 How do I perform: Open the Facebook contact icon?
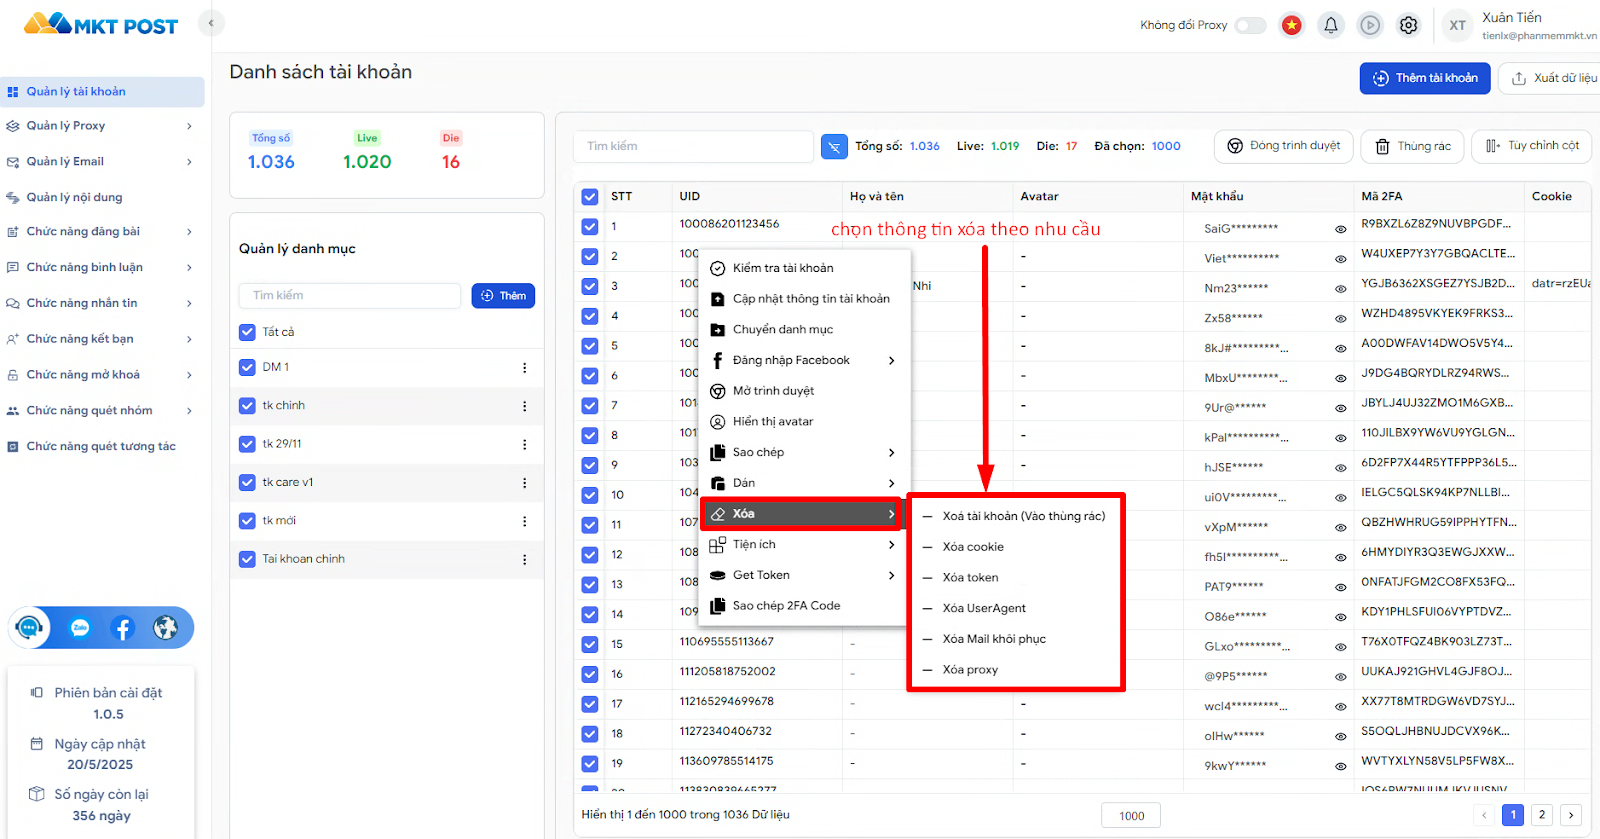[123, 628]
